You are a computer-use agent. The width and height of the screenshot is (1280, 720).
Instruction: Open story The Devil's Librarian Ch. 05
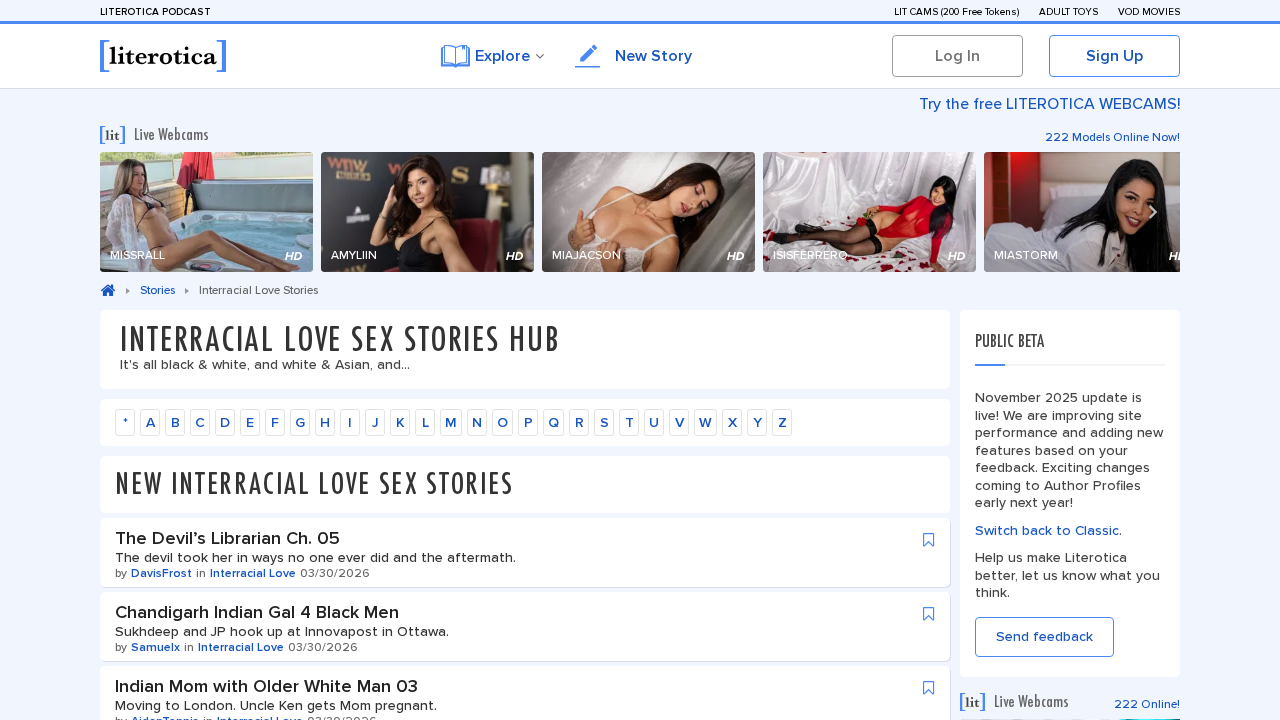227,538
